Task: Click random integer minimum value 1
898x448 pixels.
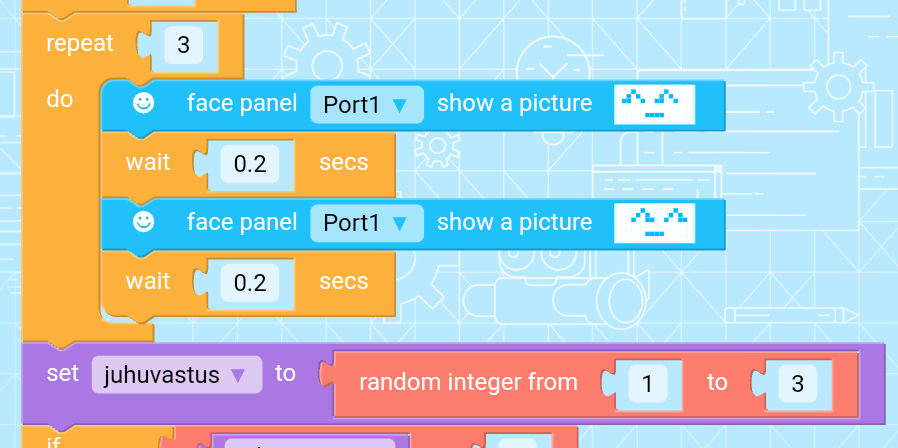Action: tap(648, 383)
